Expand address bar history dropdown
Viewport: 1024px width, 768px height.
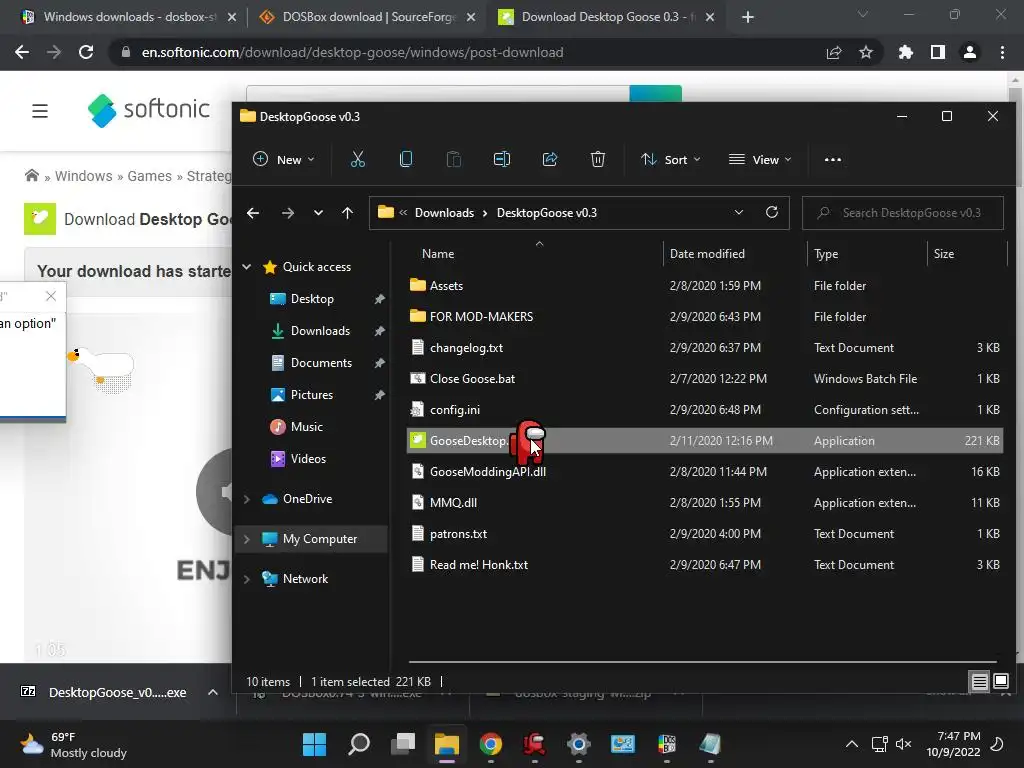pos(739,212)
